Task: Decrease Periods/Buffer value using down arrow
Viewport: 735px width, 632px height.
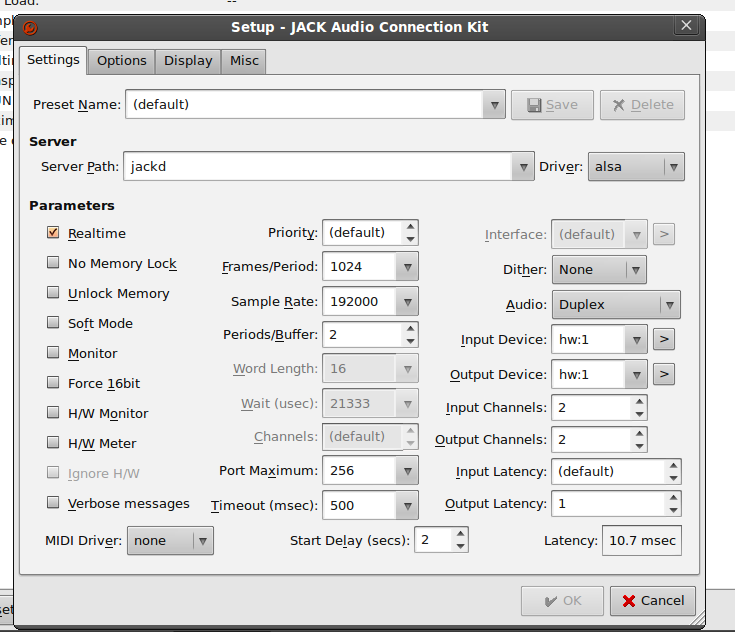Action: pos(410,341)
